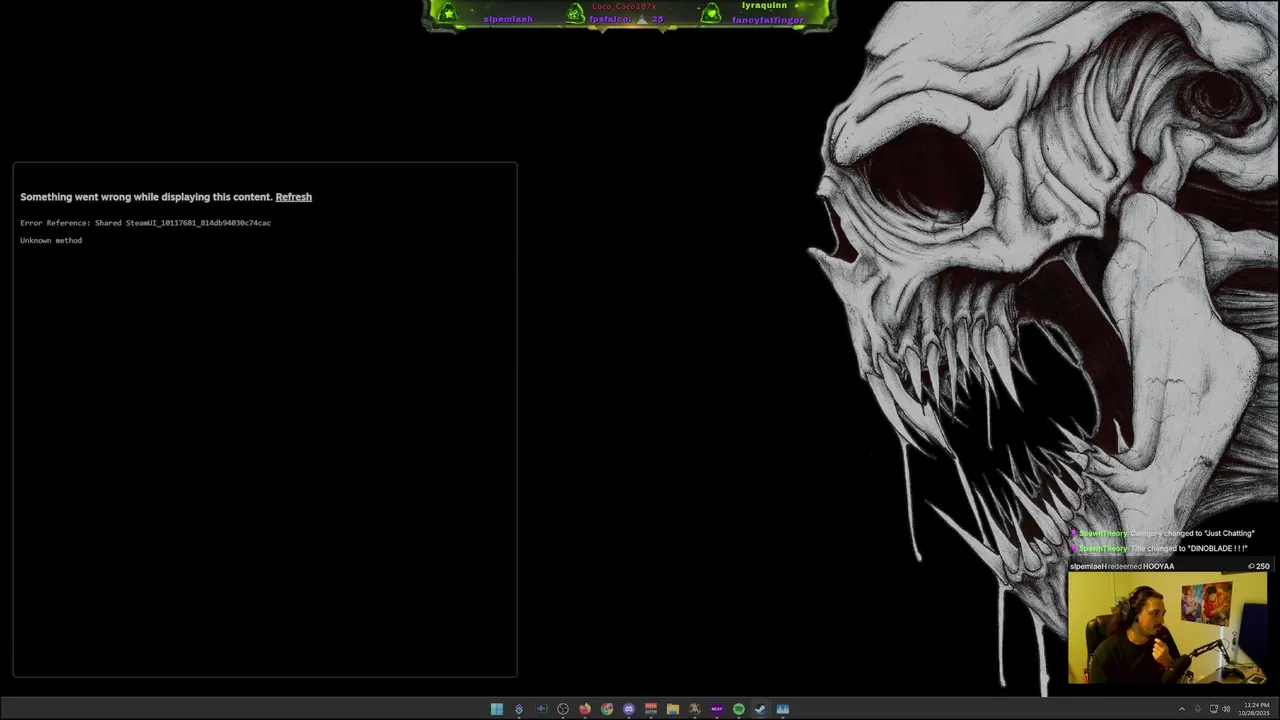Open the blue window icon after Steam
Image resolution: width=1280 pixels, height=720 pixels.
783,709
